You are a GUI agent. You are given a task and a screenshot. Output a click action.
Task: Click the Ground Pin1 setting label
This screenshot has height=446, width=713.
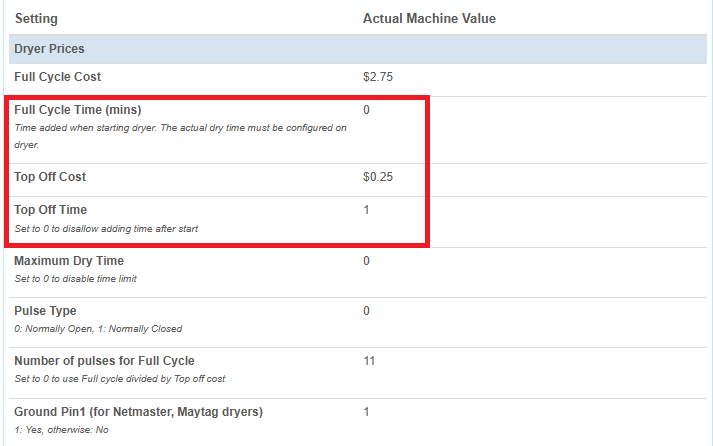pyautogui.click(x=138, y=412)
